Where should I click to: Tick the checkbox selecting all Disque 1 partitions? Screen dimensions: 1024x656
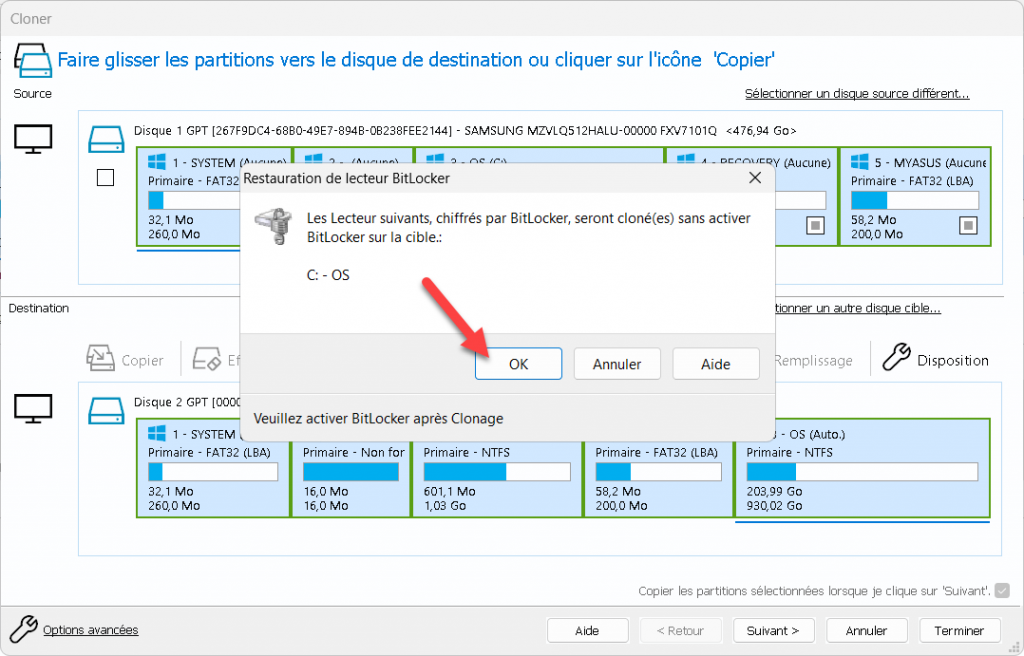pyautogui.click(x=105, y=177)
